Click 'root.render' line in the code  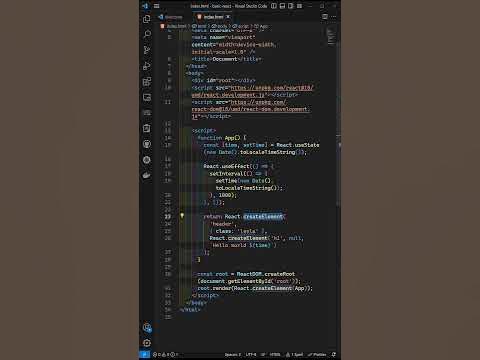point(255,288)
